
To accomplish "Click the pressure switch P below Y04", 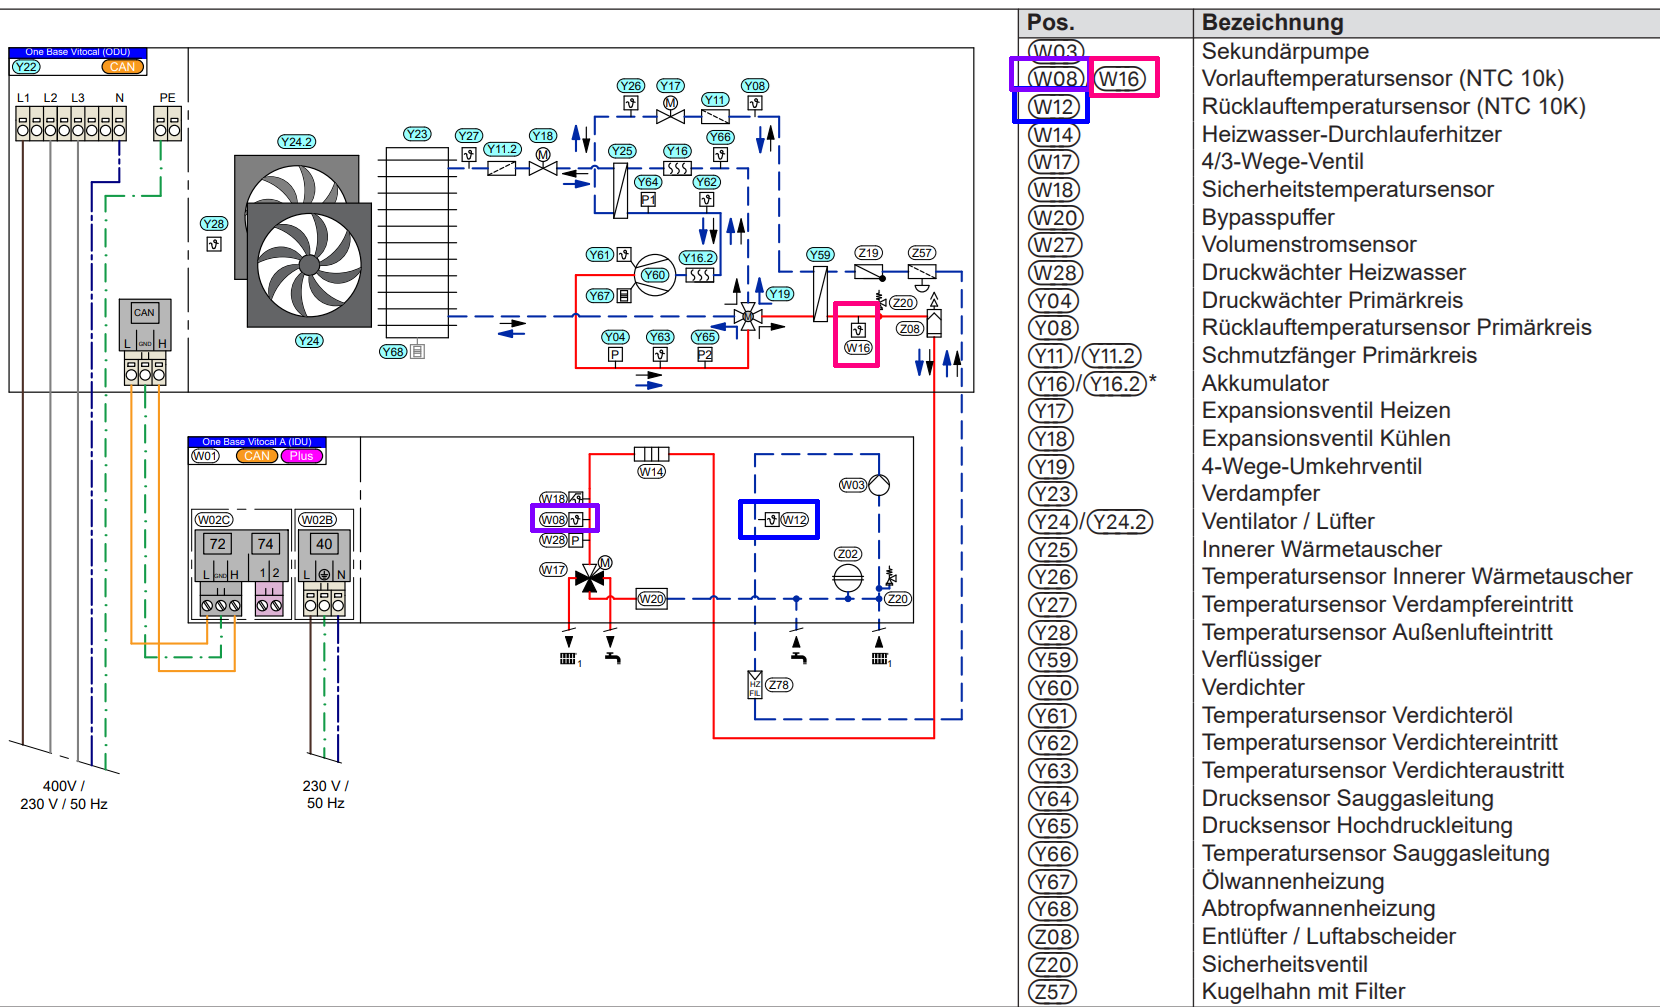I will (615, 355).
